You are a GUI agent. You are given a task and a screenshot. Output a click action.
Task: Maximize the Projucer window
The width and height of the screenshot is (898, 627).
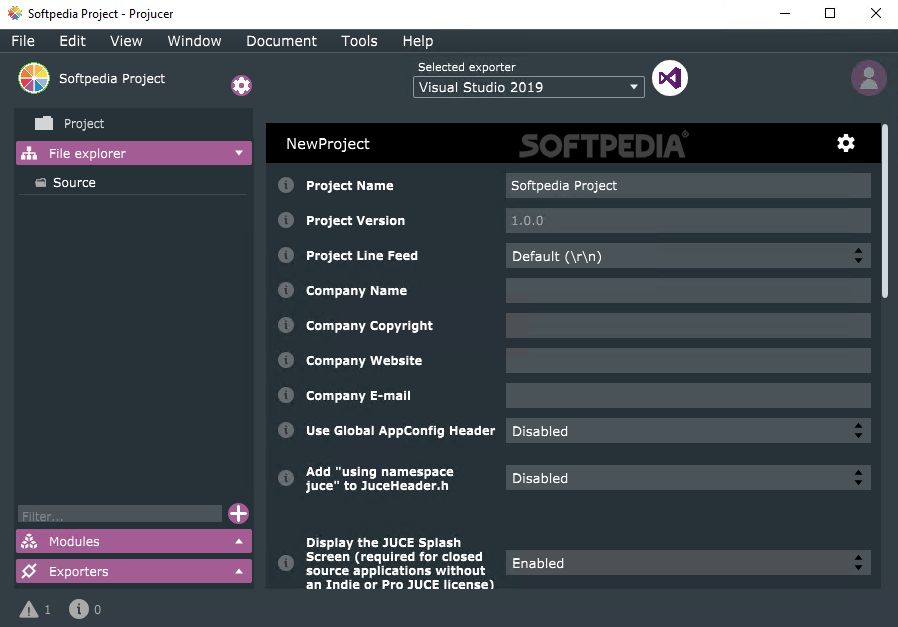[830, 13]
